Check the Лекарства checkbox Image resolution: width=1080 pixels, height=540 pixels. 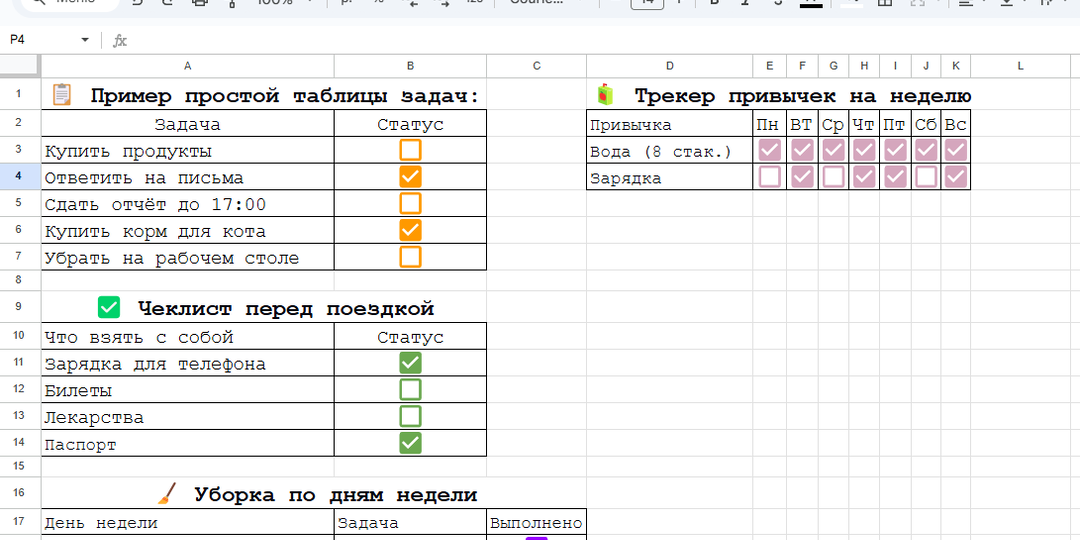point(411,416)
